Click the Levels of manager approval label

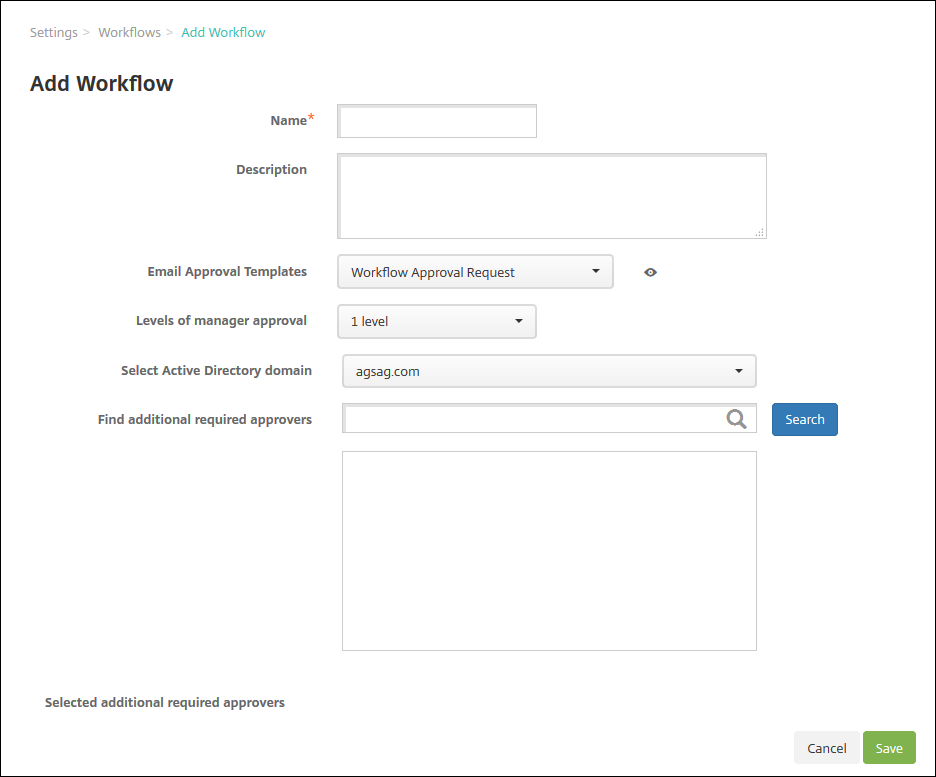(221, 321)
